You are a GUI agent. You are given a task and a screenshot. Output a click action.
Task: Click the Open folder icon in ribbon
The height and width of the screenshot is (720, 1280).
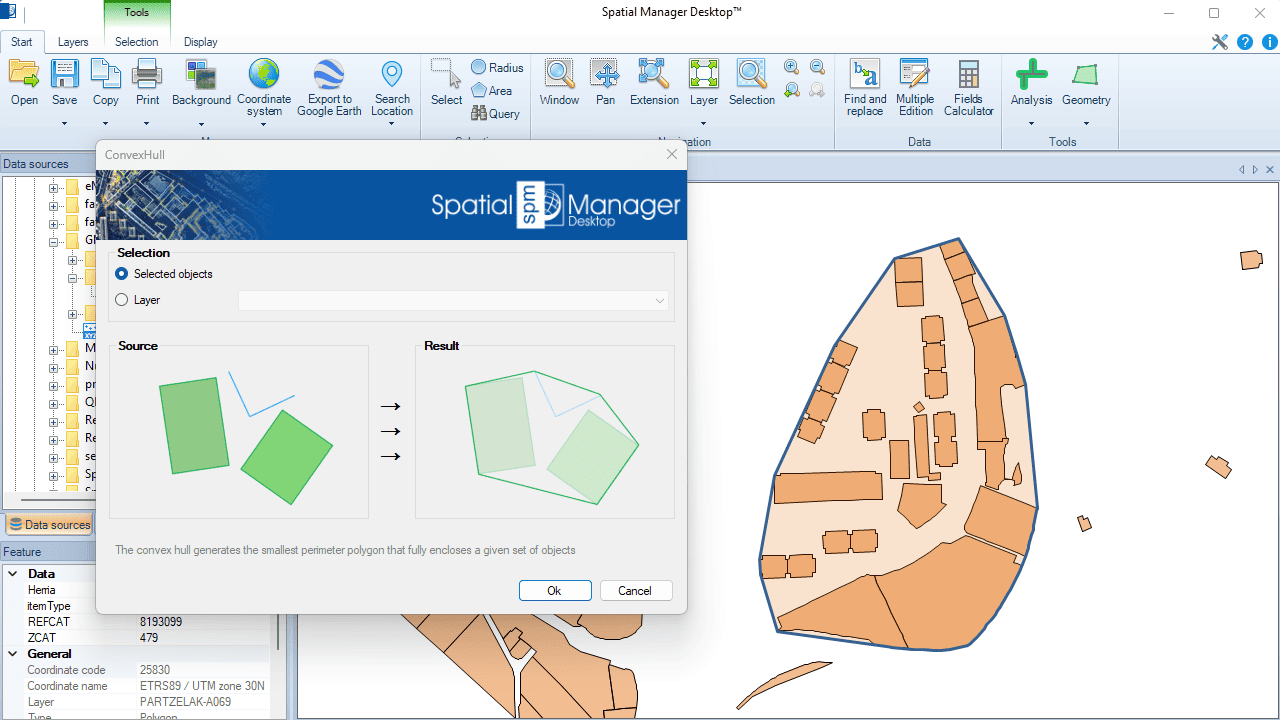point(24,74)
